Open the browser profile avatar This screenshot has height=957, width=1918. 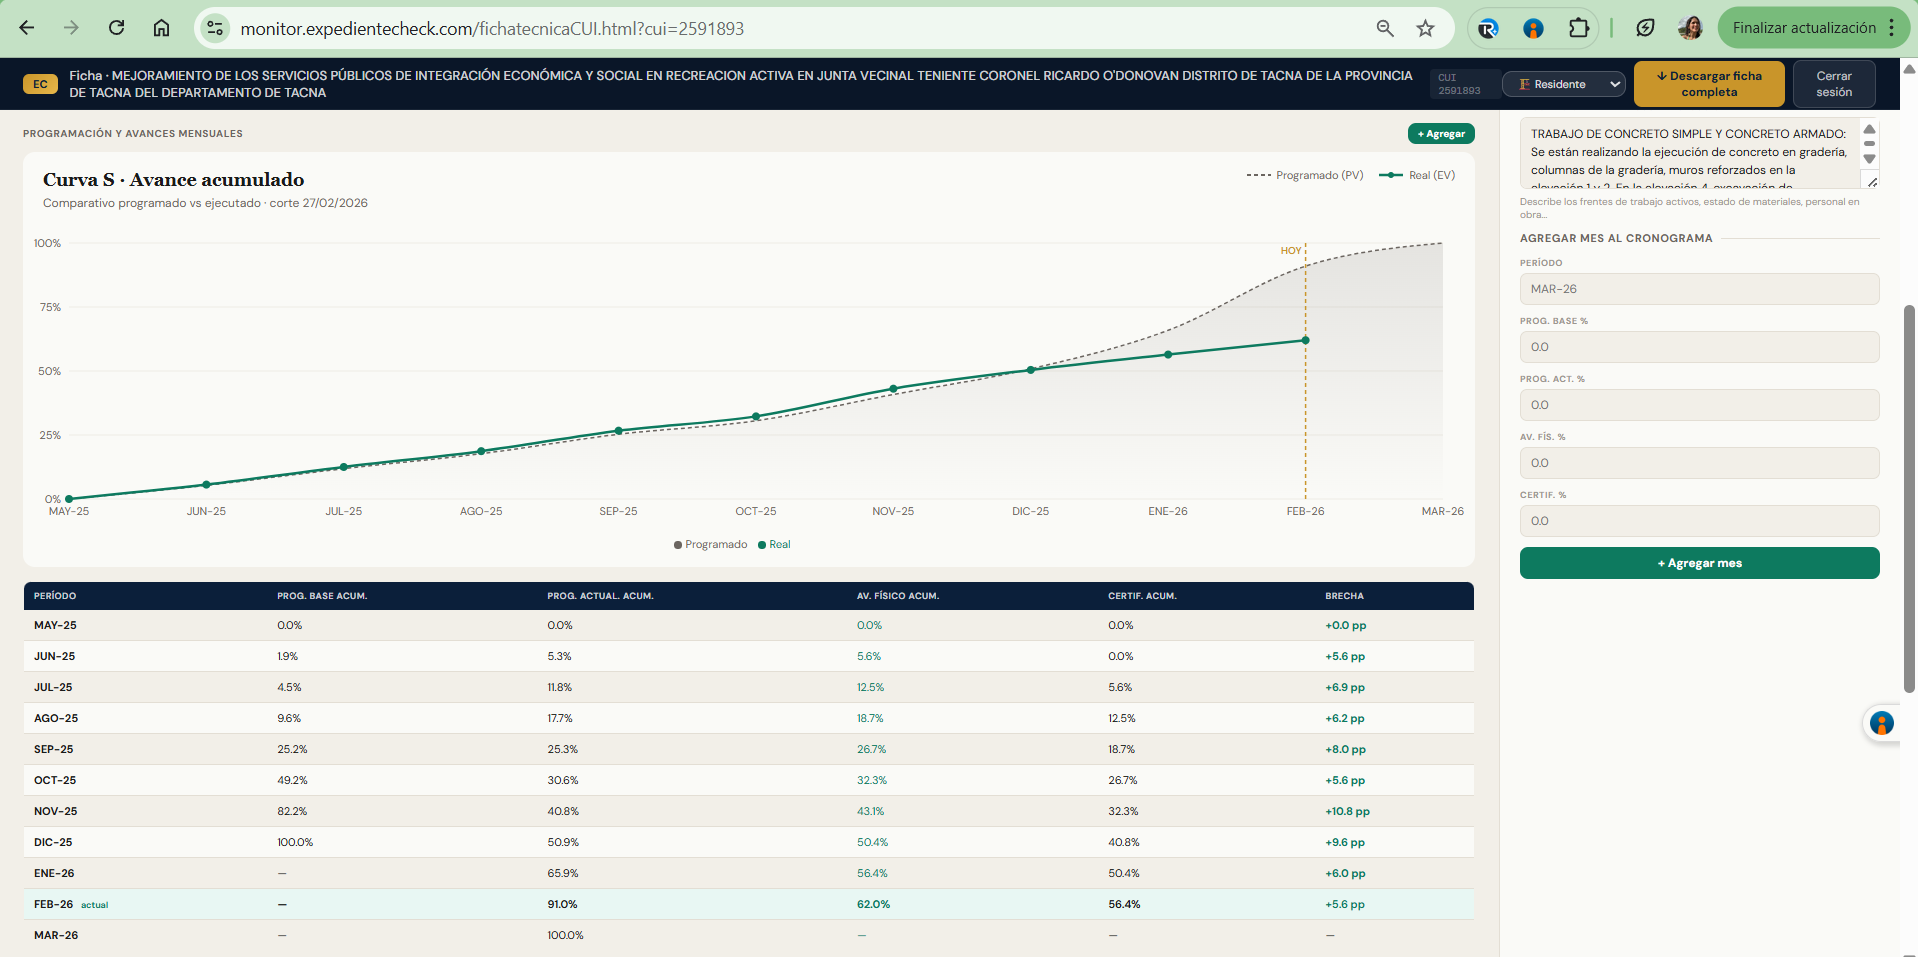click(x=1690, y=28)
